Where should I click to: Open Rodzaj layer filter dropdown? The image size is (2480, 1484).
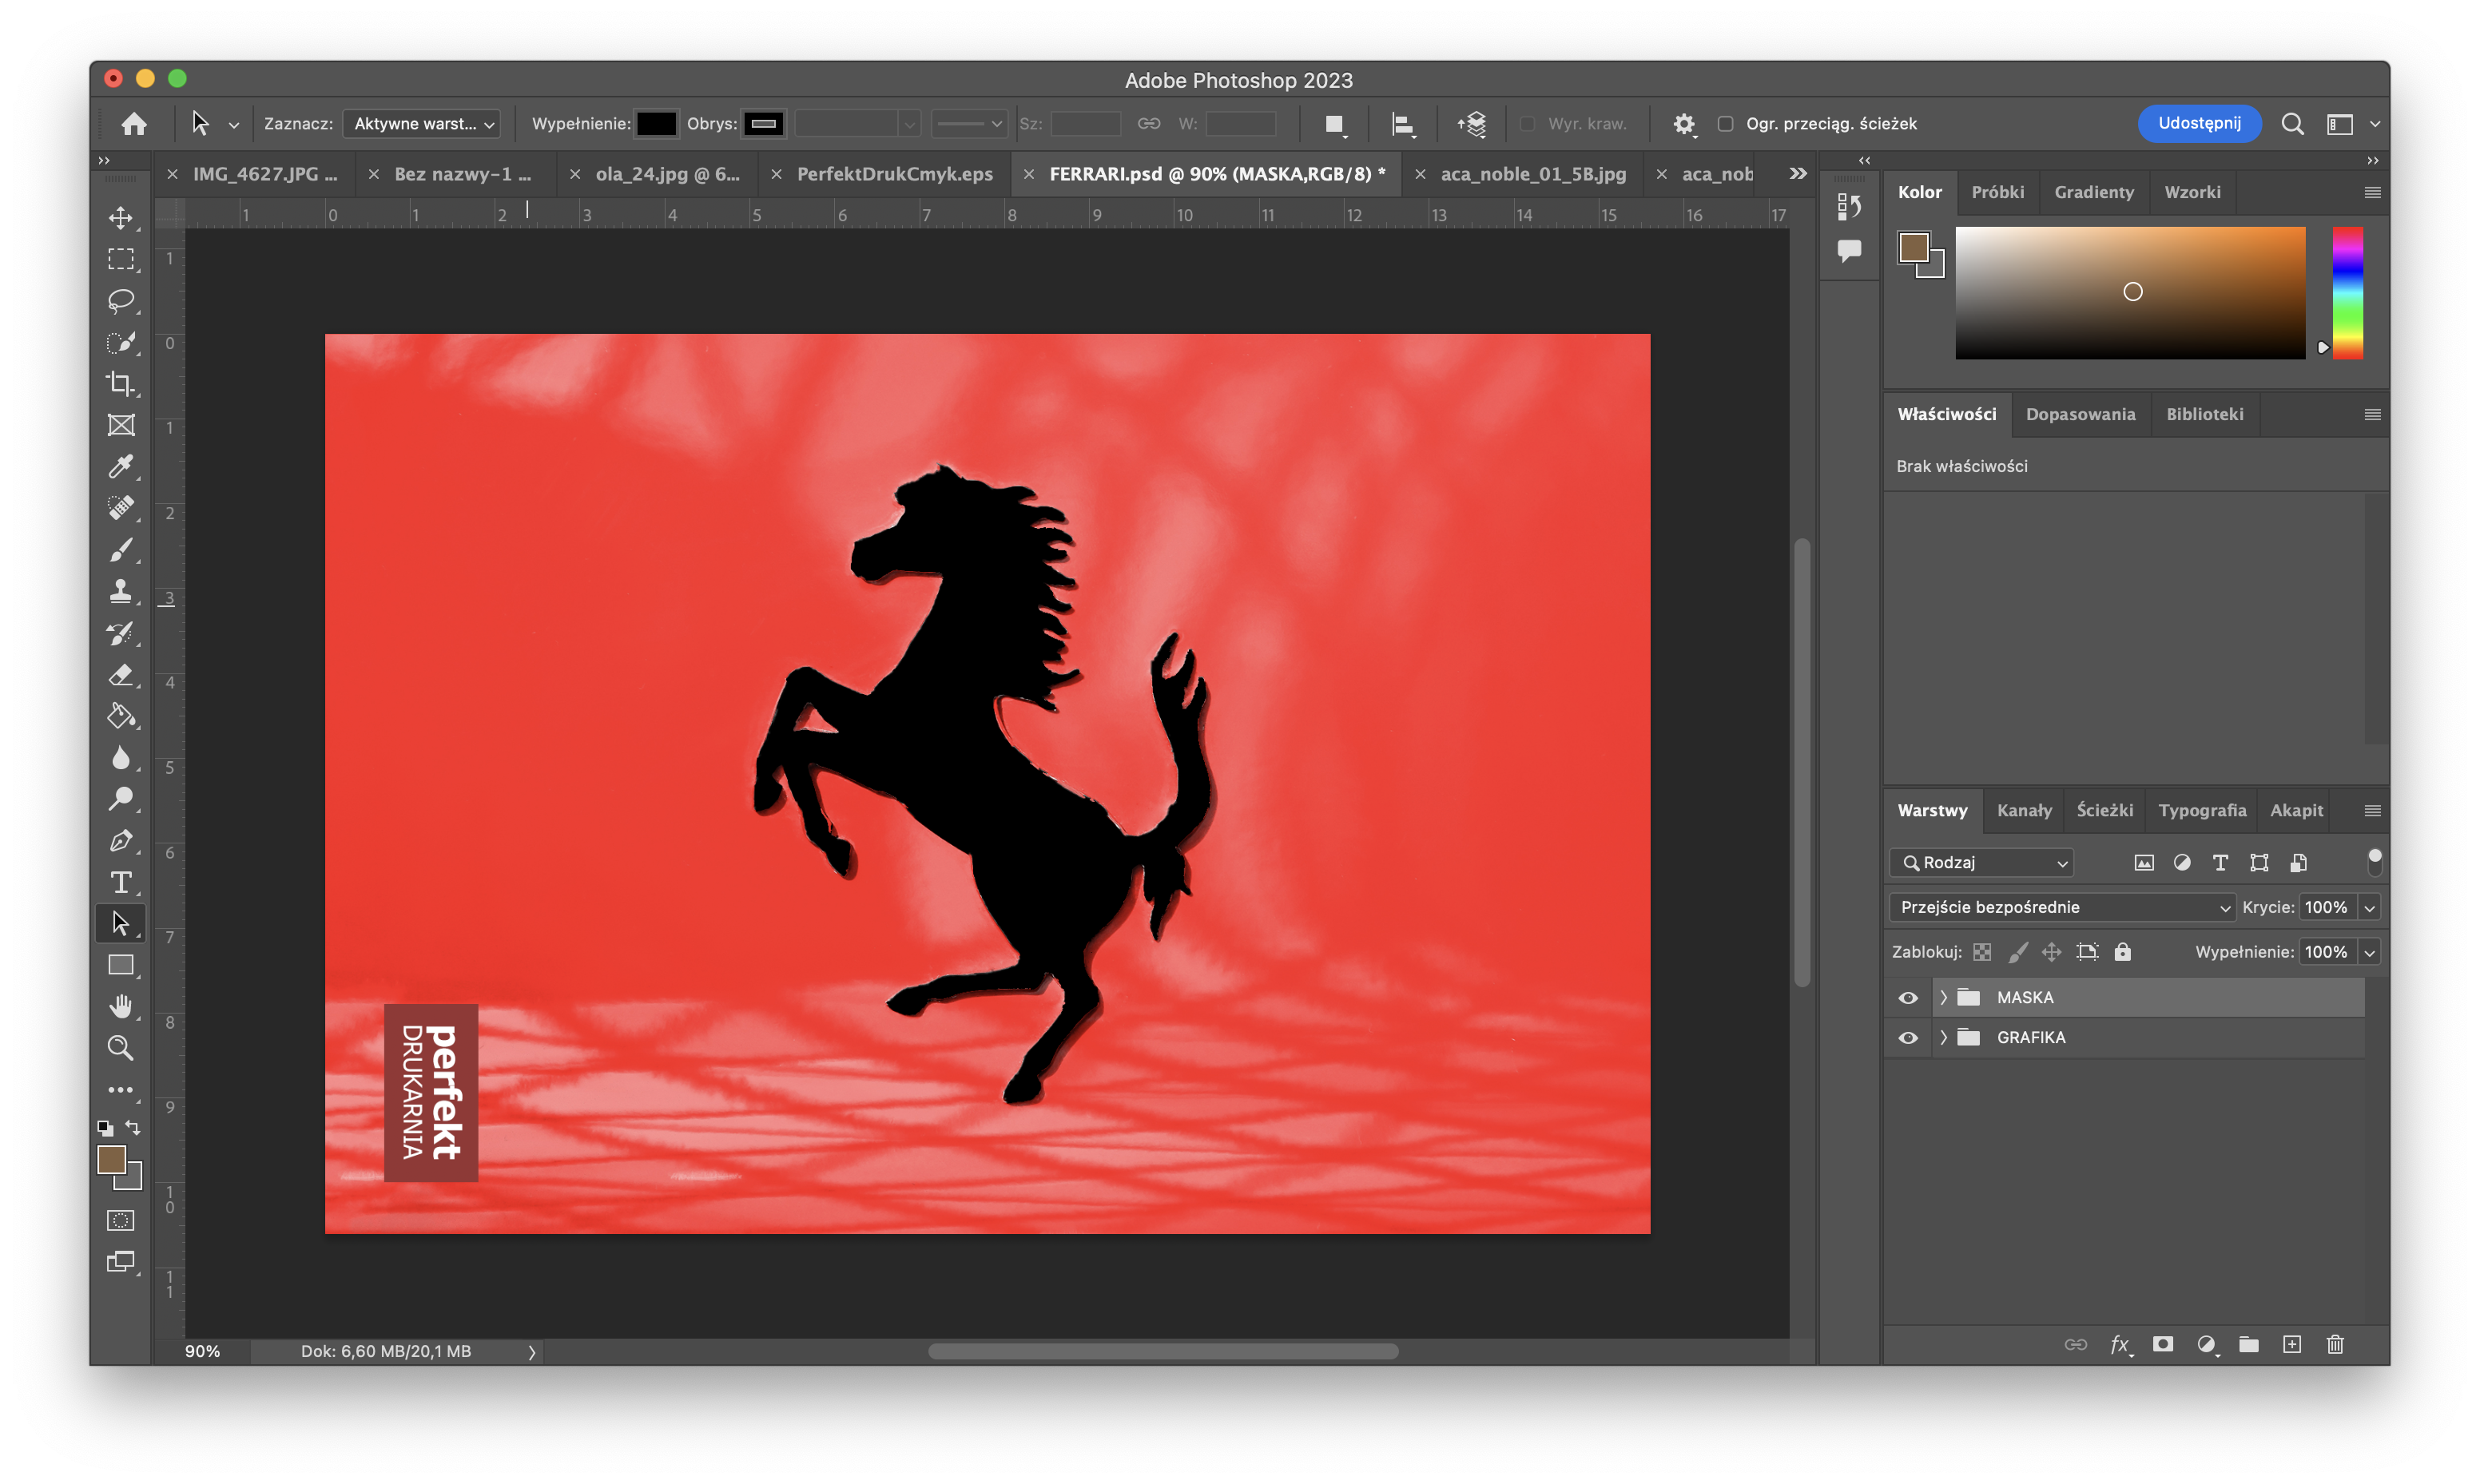(x=1982, y=863)
